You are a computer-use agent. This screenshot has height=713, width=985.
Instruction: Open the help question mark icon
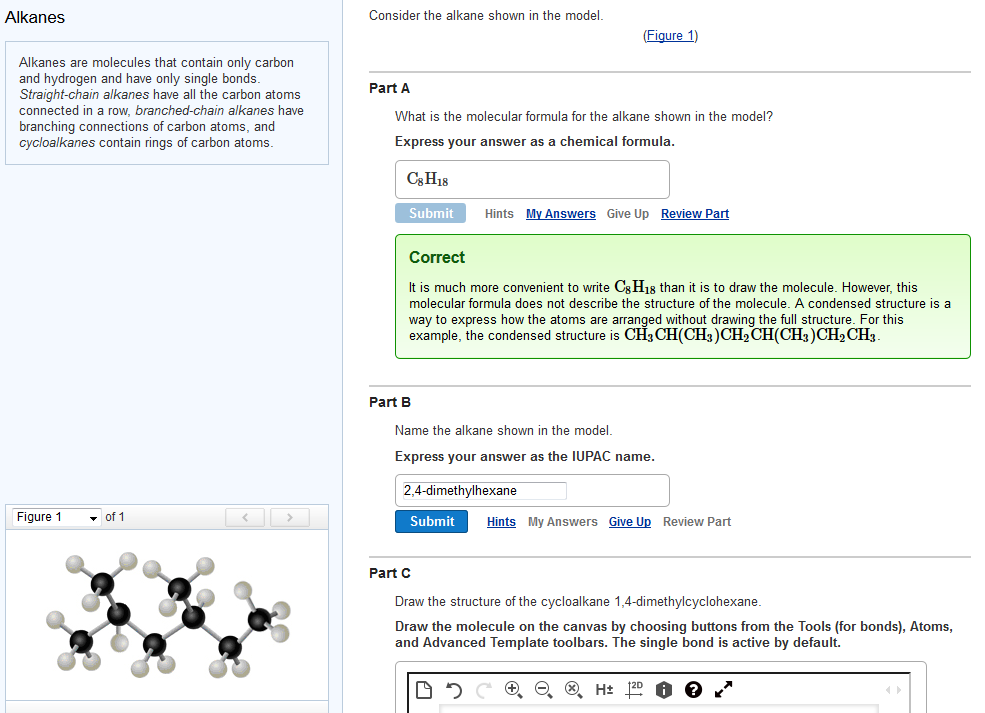tap(693, 690)
